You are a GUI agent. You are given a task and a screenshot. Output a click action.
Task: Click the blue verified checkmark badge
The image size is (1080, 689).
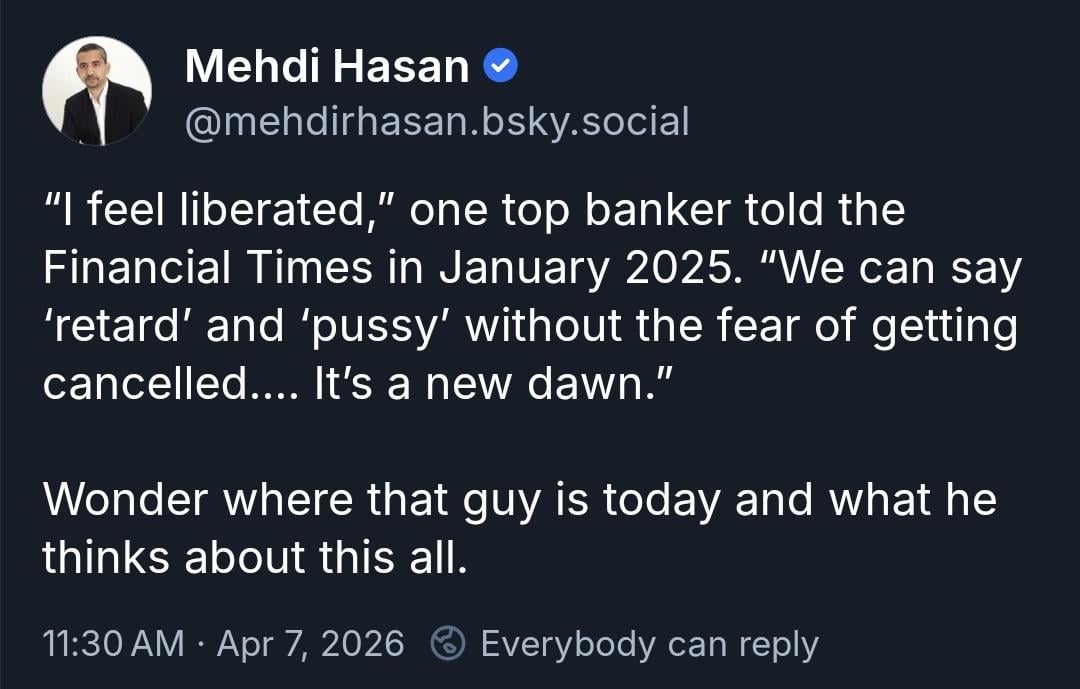click(x=500, y=68)
